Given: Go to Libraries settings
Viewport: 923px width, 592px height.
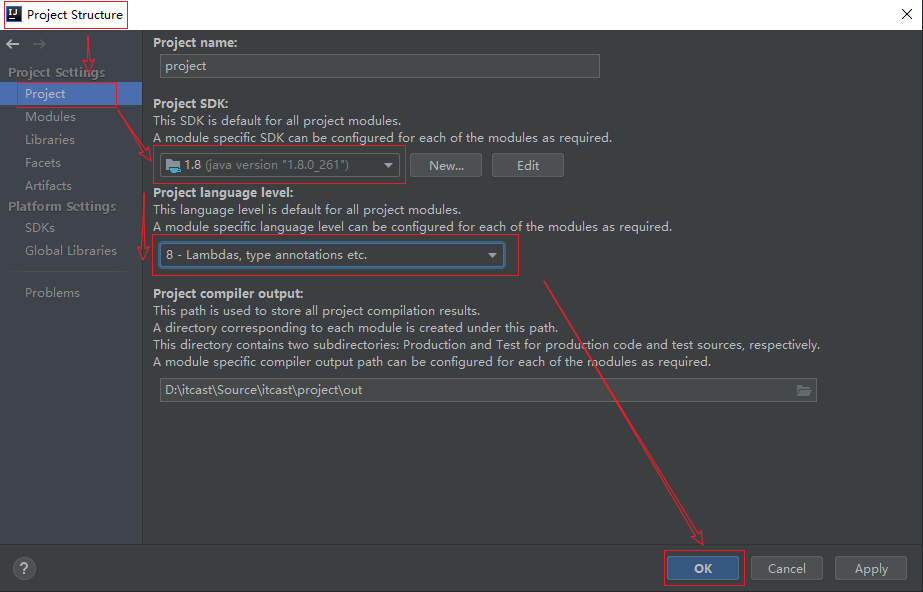Looking at the screenshot, I should (x=50, y=140).
